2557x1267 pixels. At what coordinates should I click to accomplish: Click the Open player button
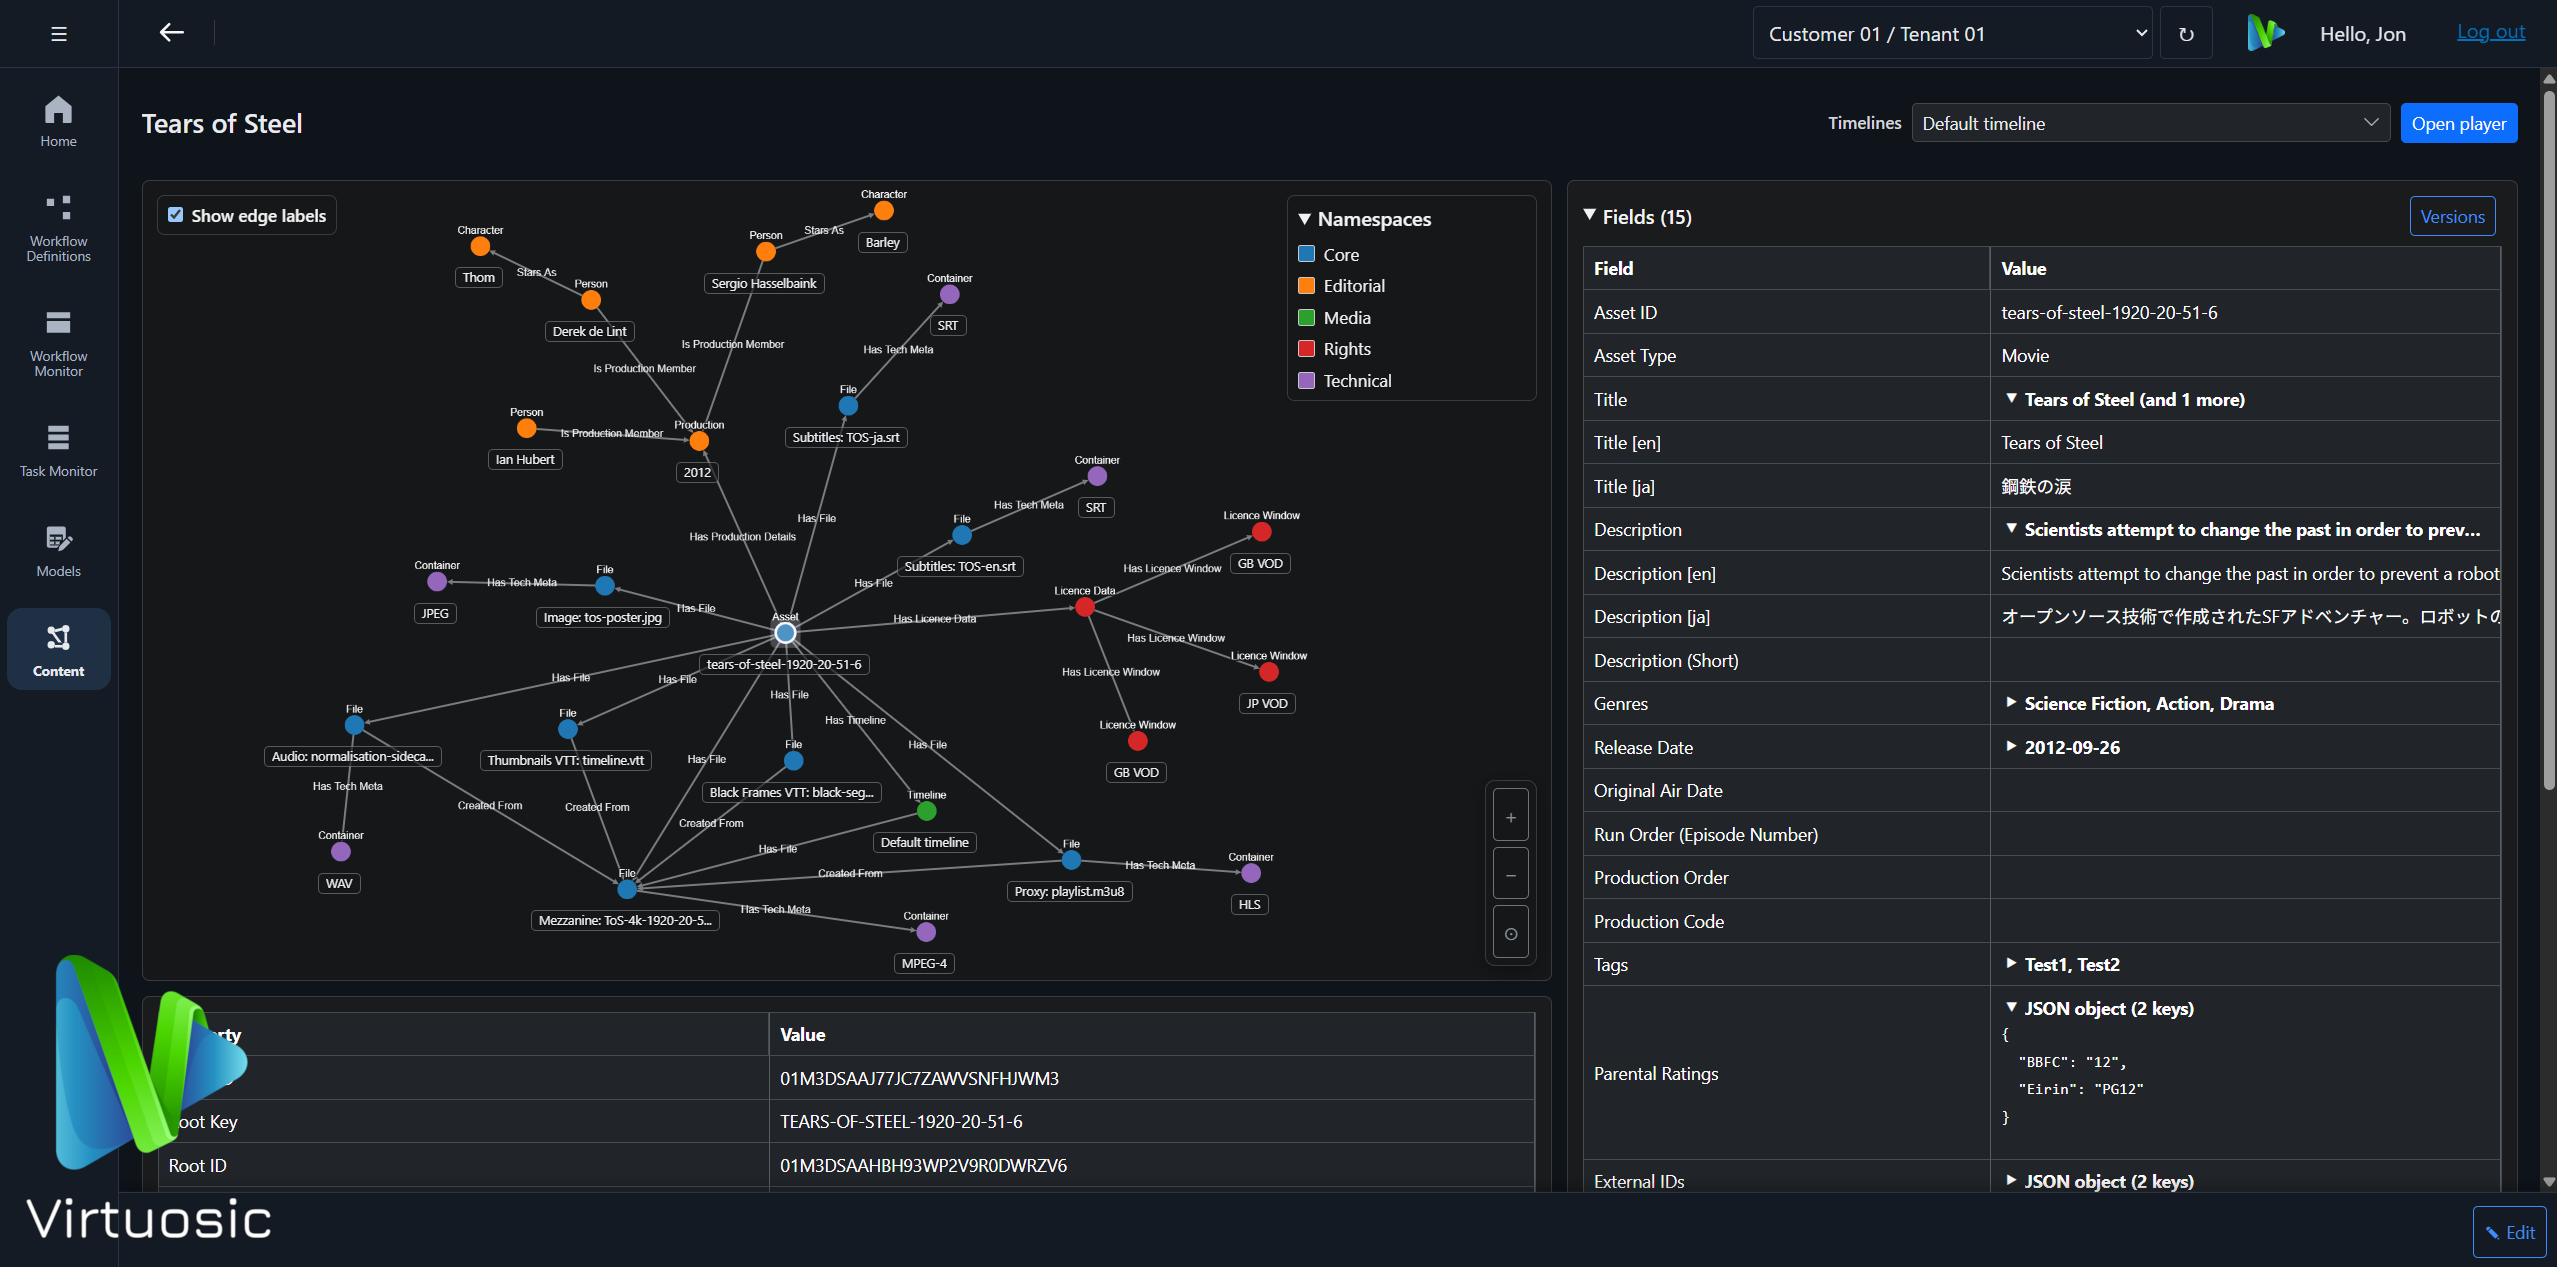pos(2458,123)
